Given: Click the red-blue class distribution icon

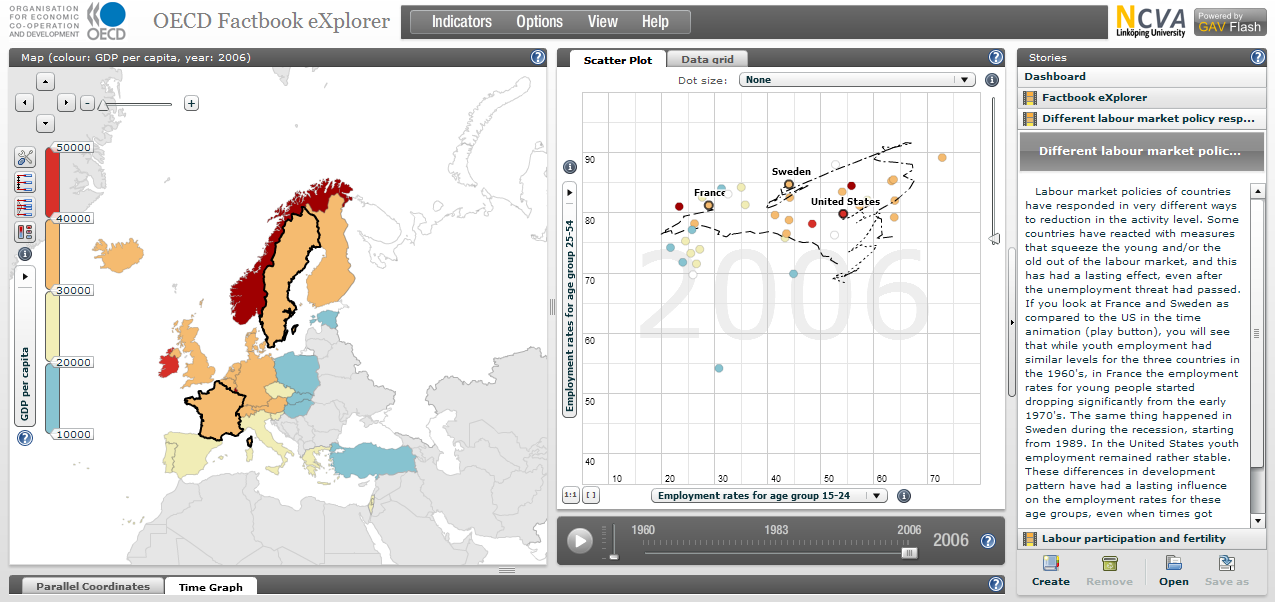Looking at the screenshot, I should (25, 207).
